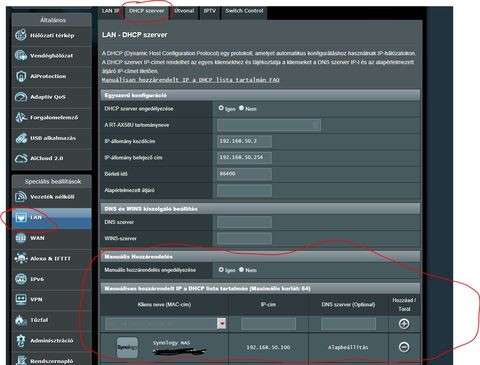Viewport: 480px width, 365px height.
Task: Switch to the LAN IP tab
Action: [x=110, y=11]
